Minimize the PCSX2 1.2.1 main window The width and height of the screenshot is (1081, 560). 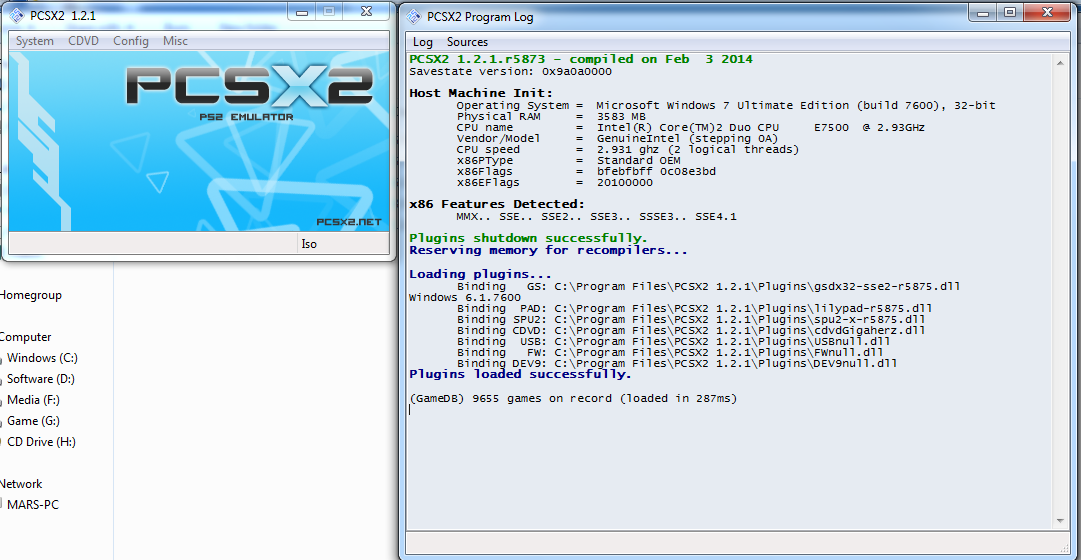click(x=300, y=12)
